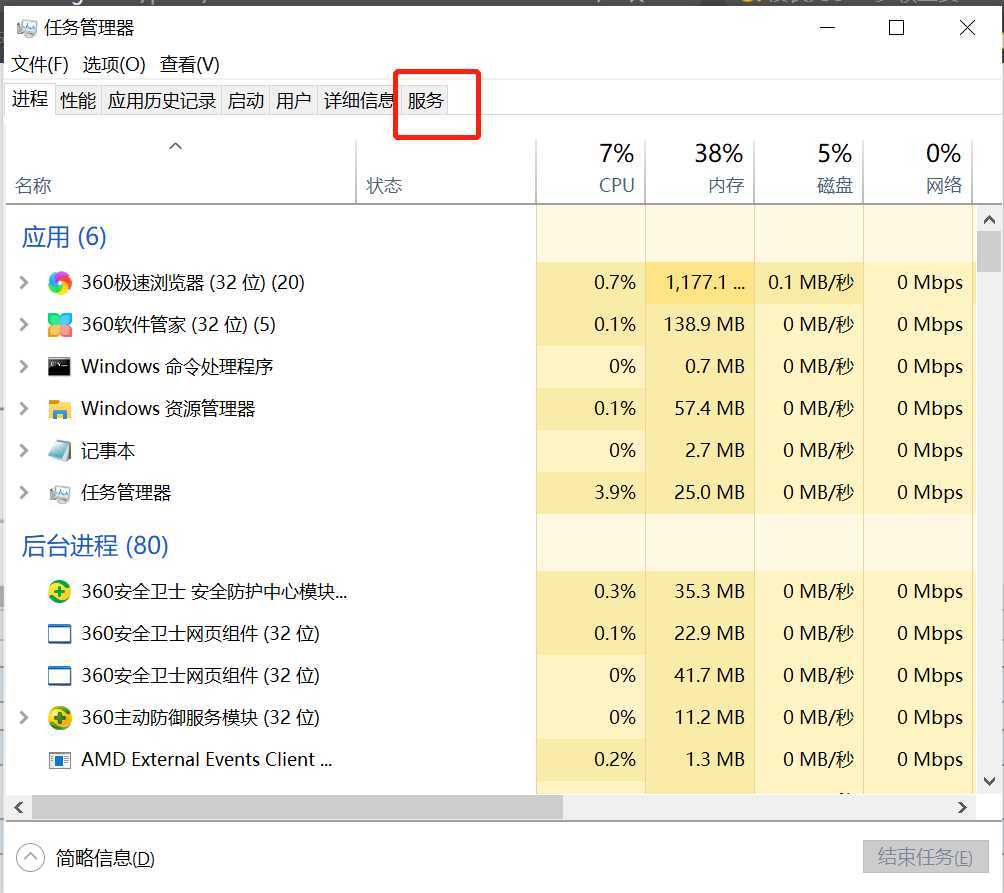The image size is (1004, 893).
Task: Select the 360安全卫士 安全防护中心模块 row name
Action: pos(214,591)
